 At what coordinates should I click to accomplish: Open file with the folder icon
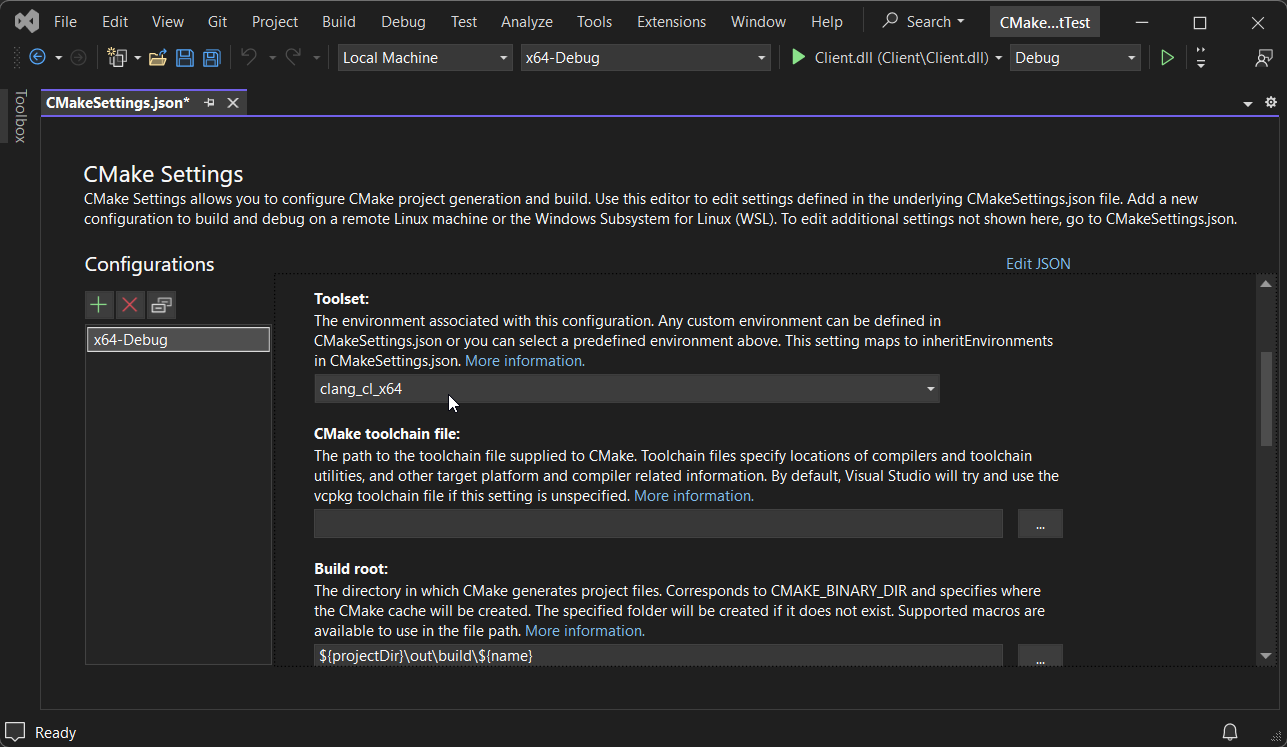[157, 58]
